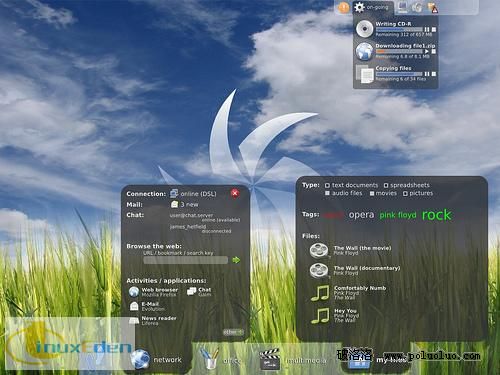
Task: Open the music note icon for Hey You
Action: click(320, 315)
